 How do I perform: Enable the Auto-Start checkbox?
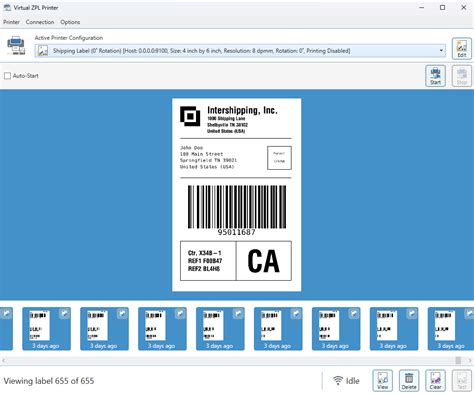pyautogui.click(x=7, y=76)
